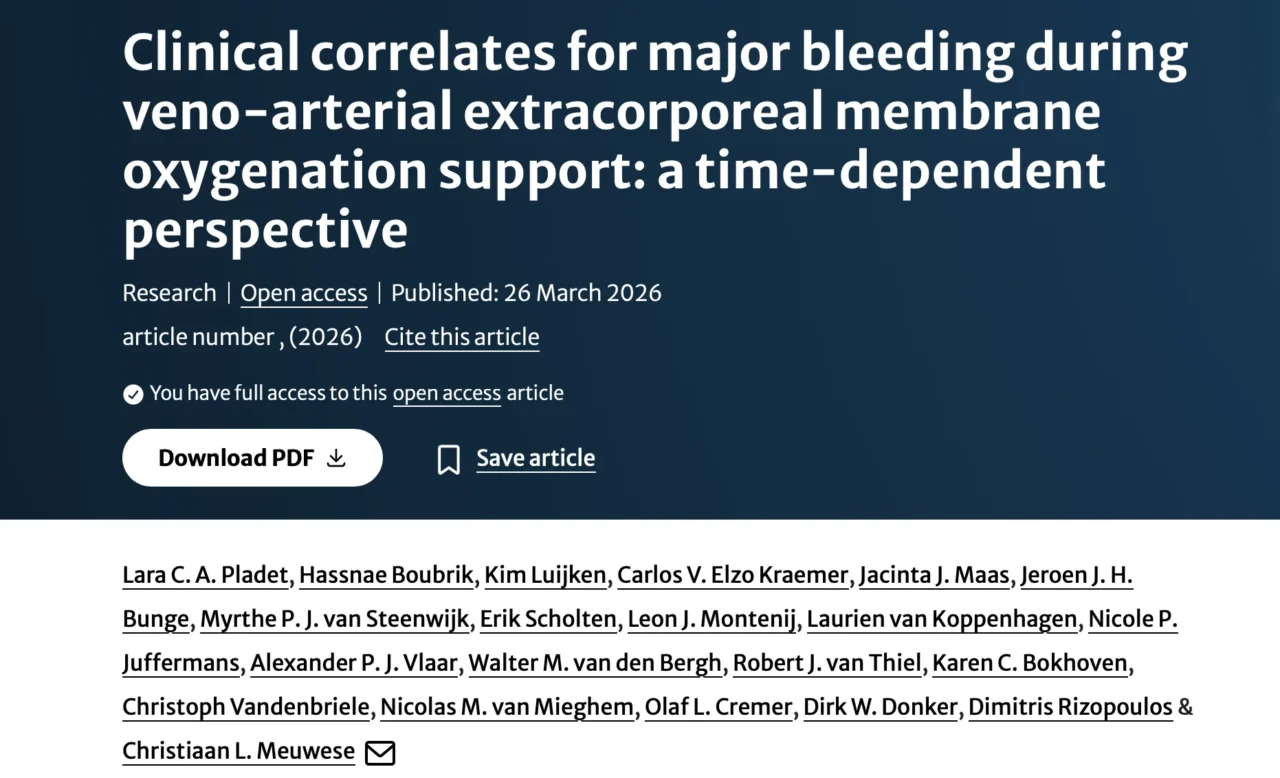Open author page for Dimitris Rizopoulos
The image size is (1280, 778).
[x=1071, y=707]
